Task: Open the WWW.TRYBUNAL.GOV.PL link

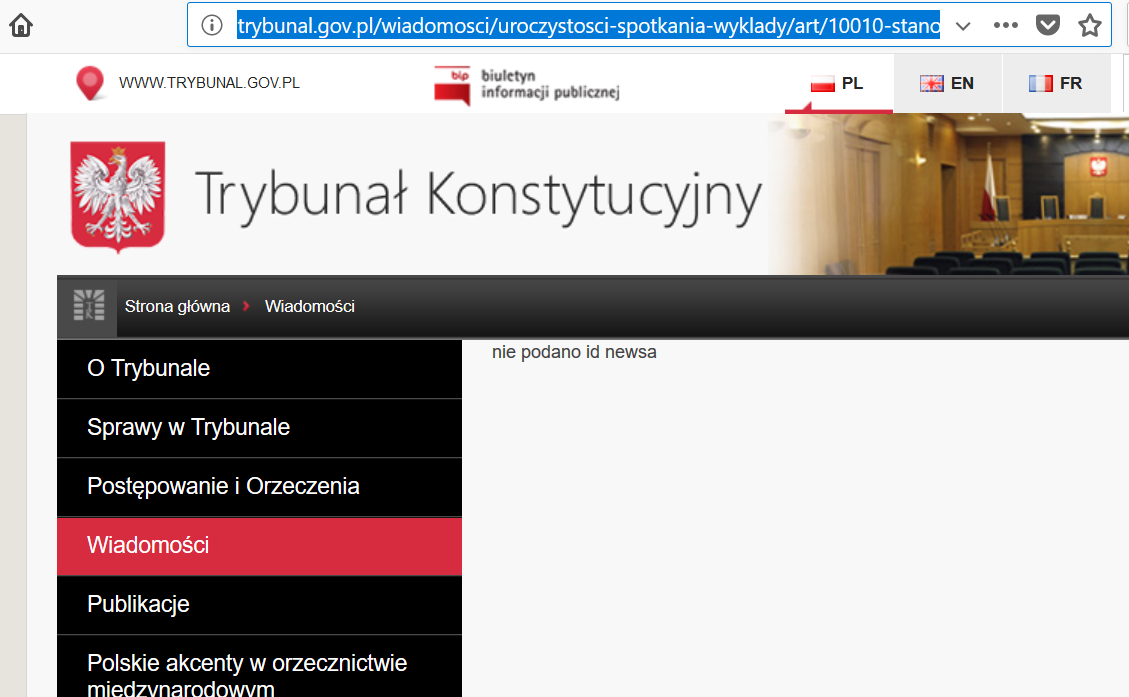Action: click(209, 83)
